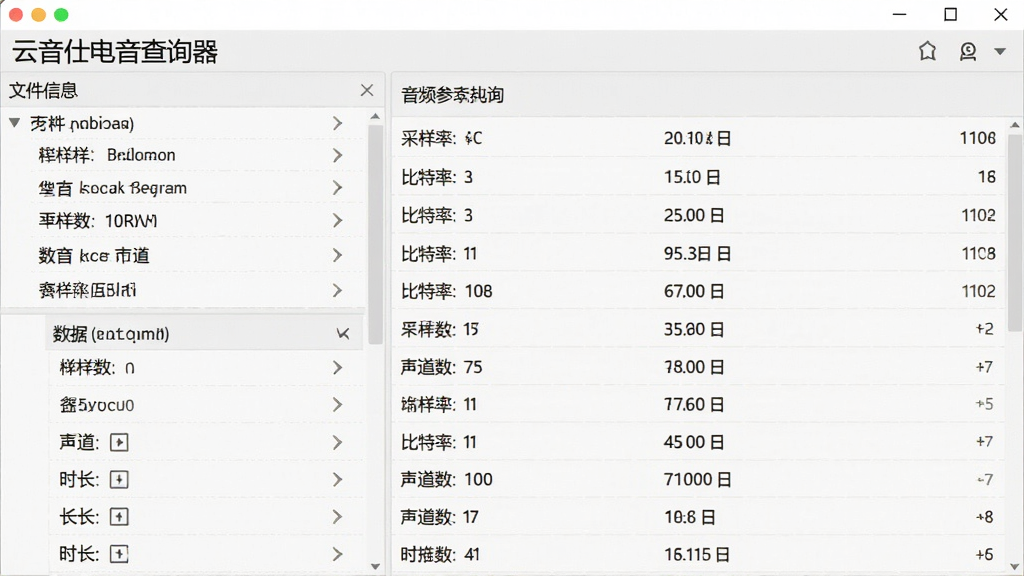Select the 比特率: 108 row label
Screen dimensions: 1024x576
click(447, 291)
